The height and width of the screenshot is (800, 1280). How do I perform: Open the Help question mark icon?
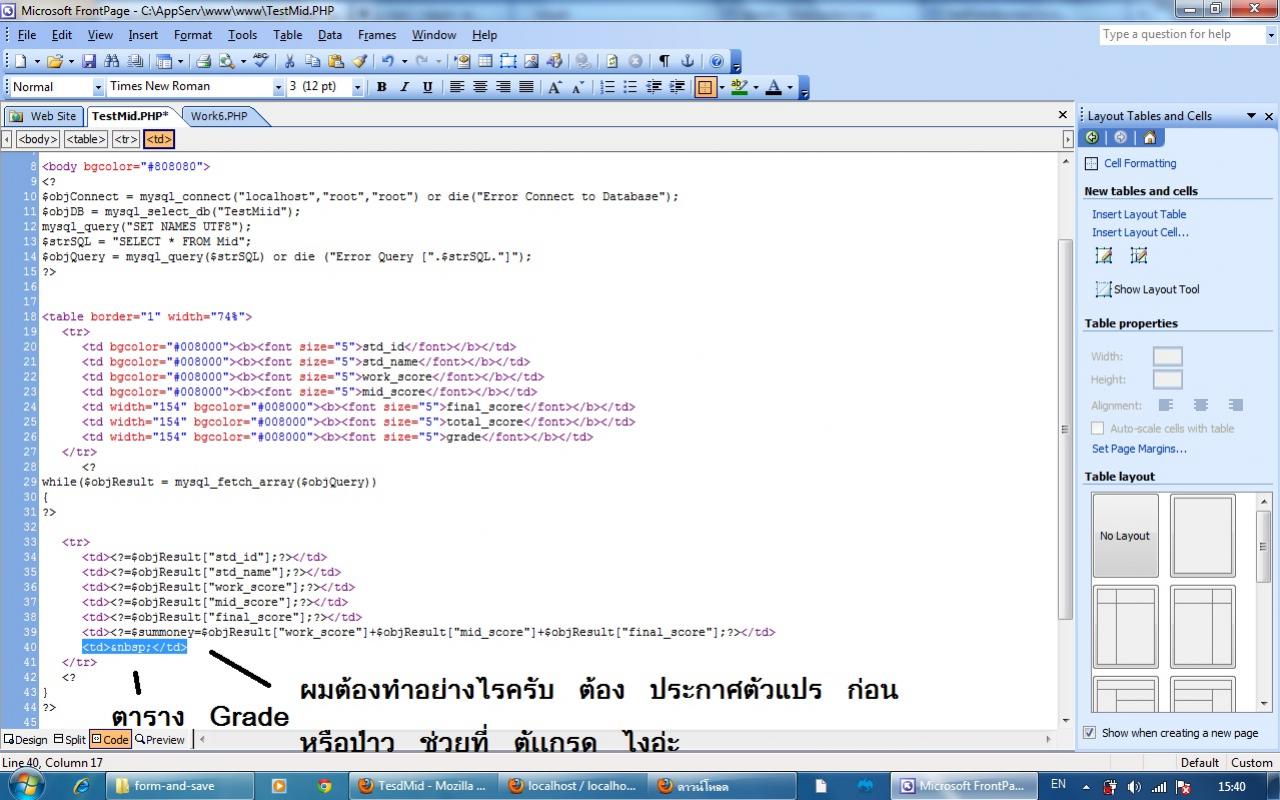[717, 61]
